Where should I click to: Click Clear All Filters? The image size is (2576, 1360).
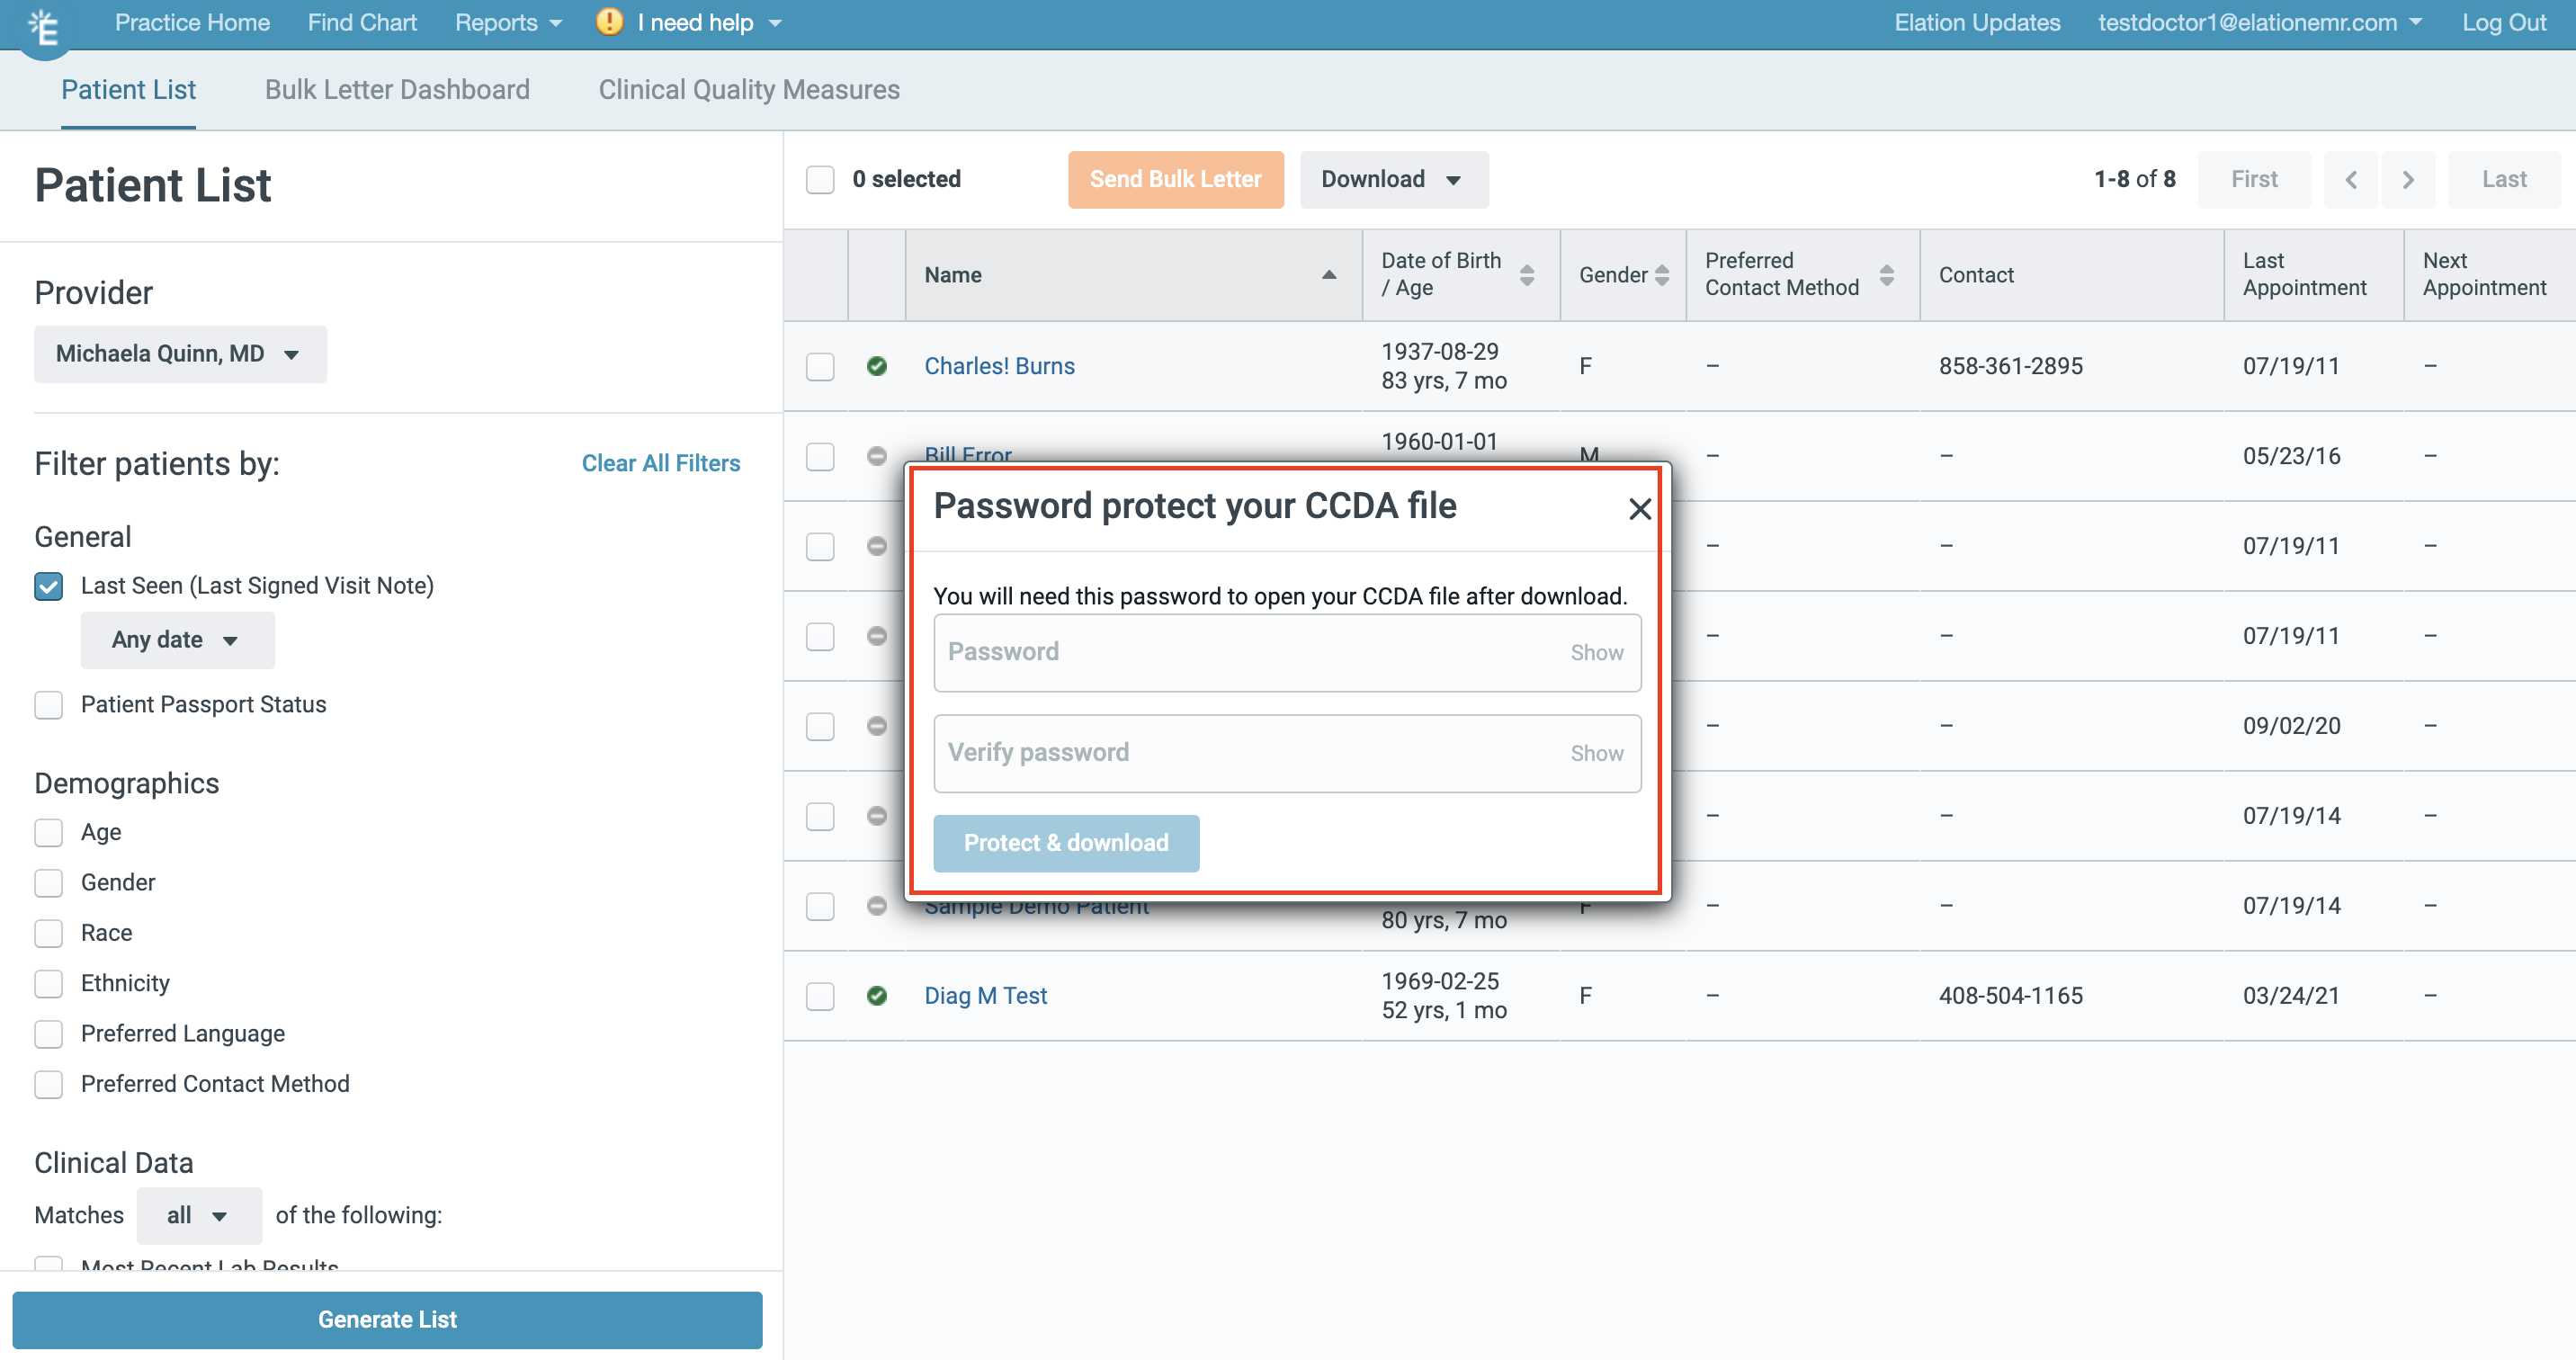pos(661,463)
